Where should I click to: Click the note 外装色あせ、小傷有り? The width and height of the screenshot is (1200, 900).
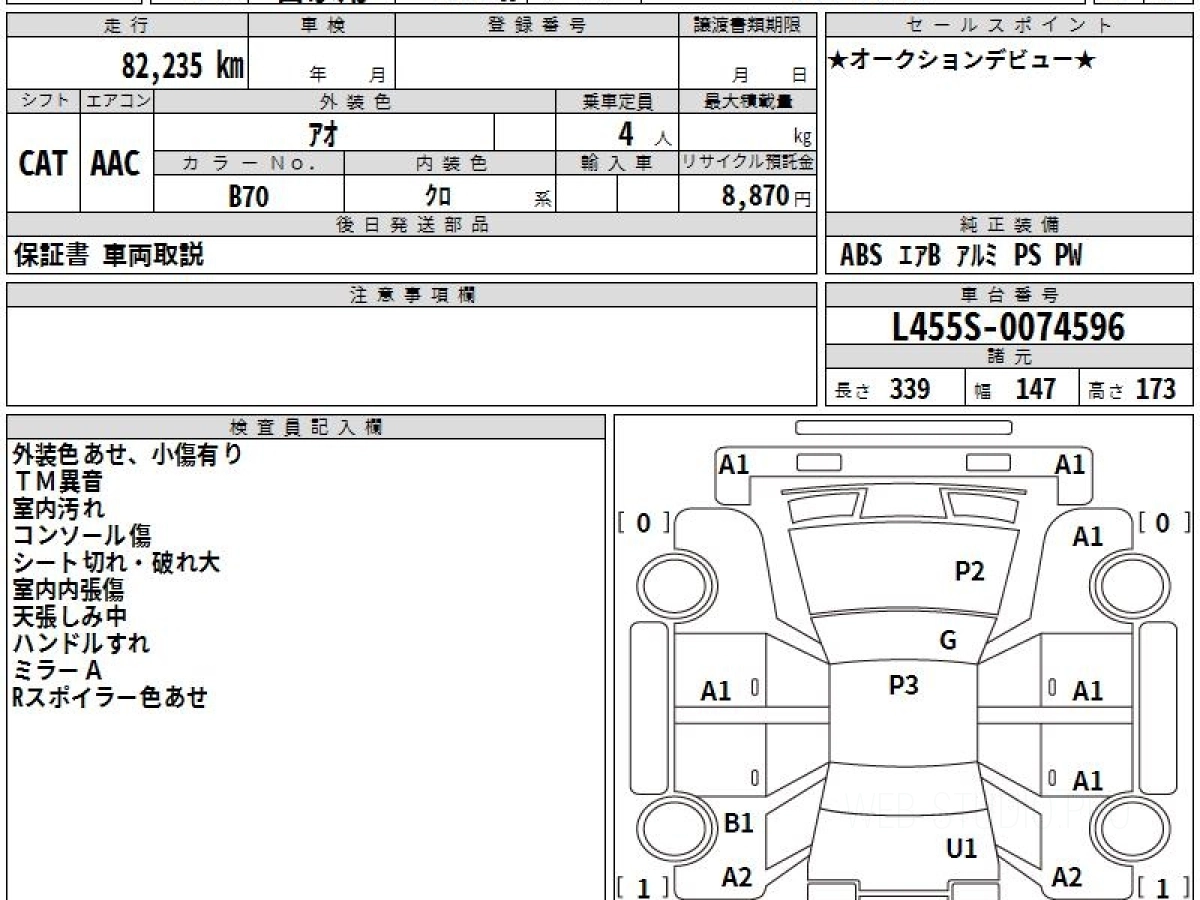[x=128, y=455]
